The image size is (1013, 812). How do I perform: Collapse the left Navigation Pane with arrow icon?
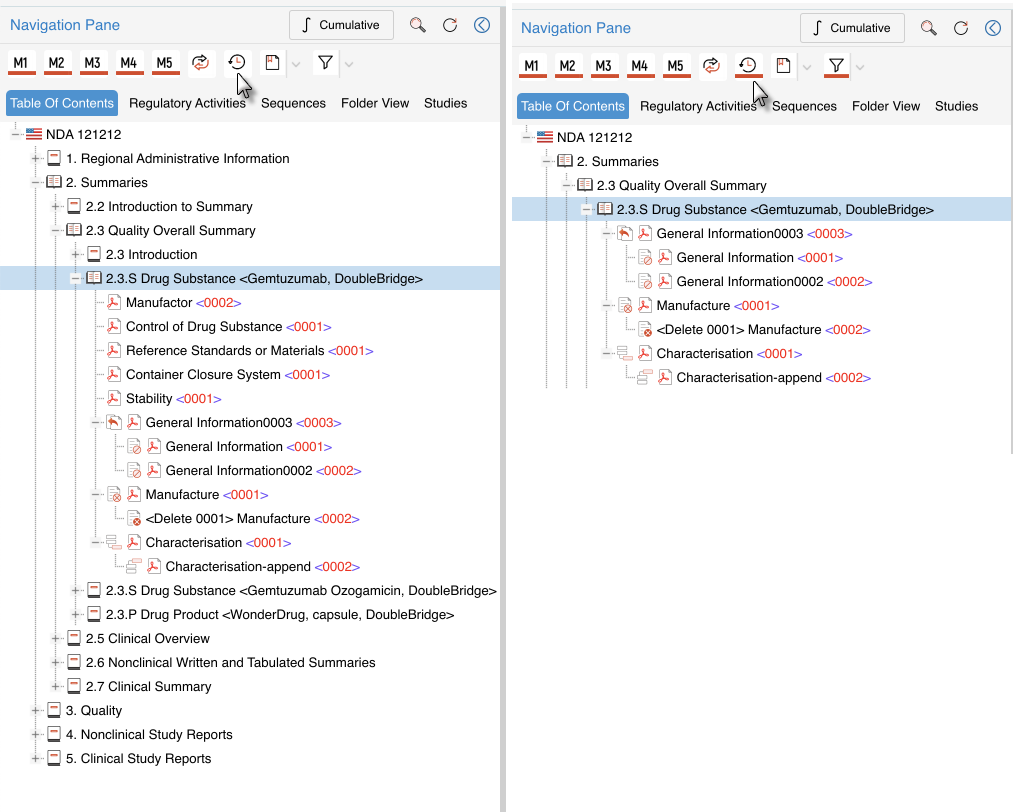click(x=482, y=25)
